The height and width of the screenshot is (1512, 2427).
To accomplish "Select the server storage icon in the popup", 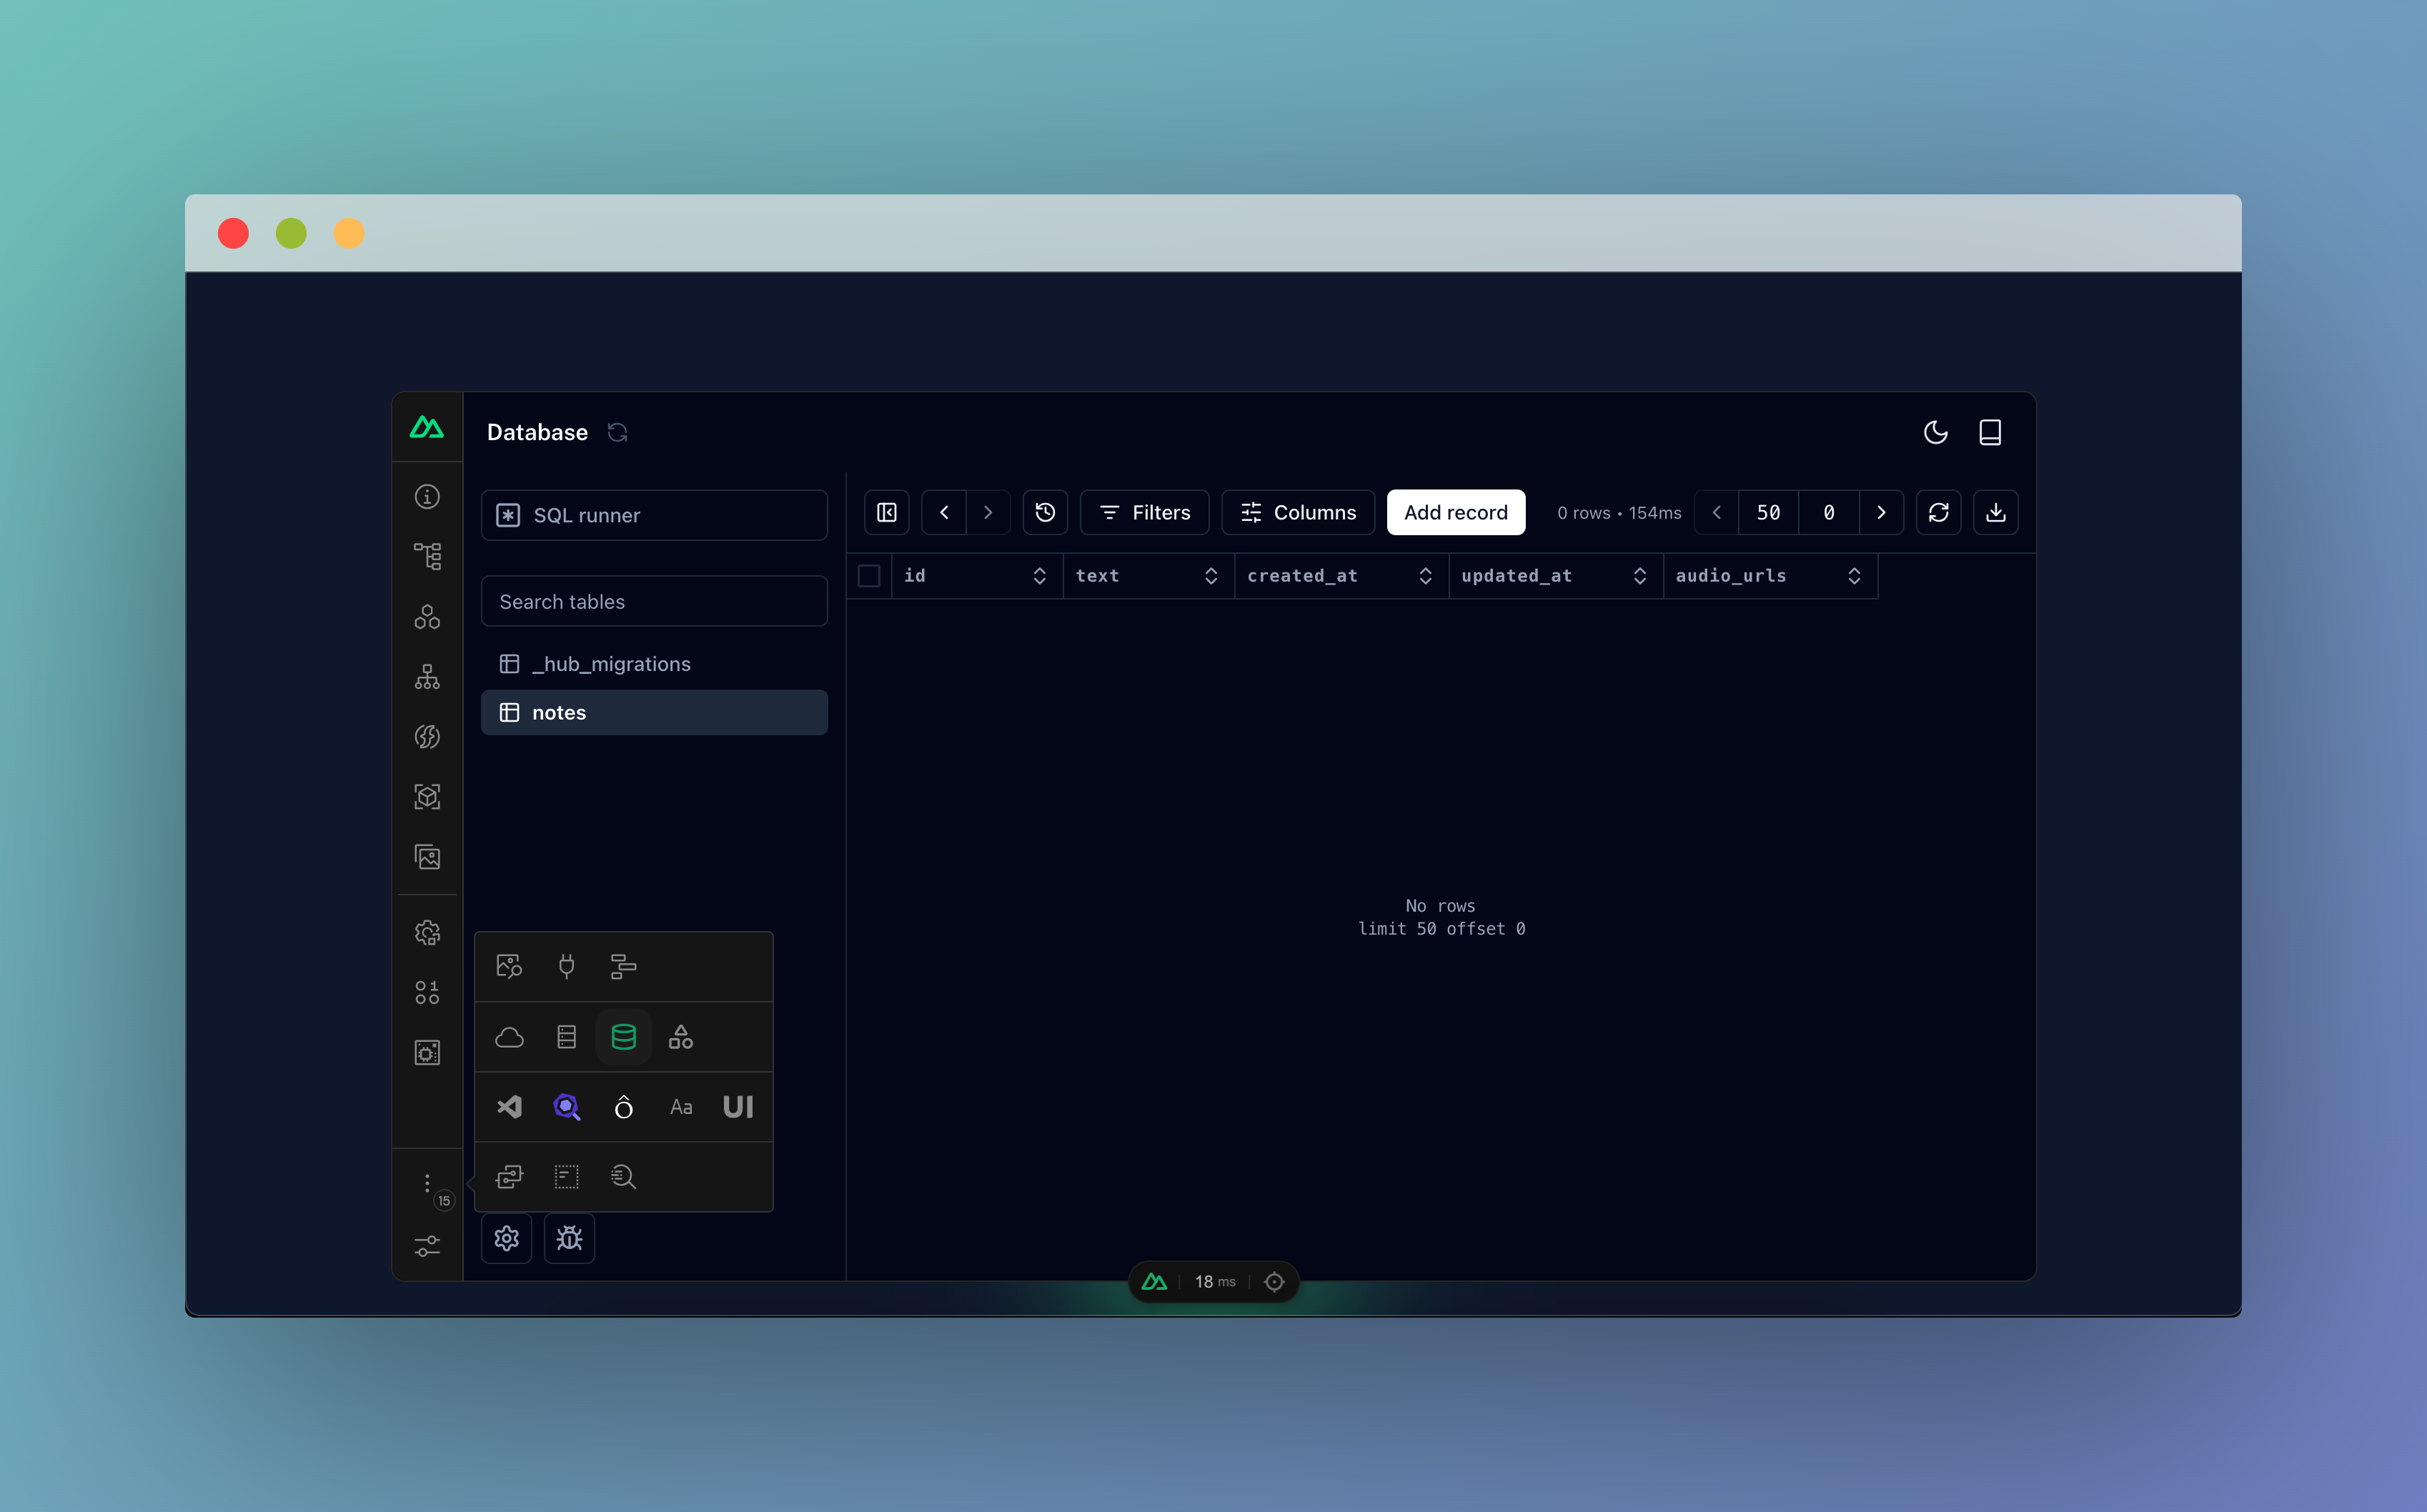I will (567, 1037).
